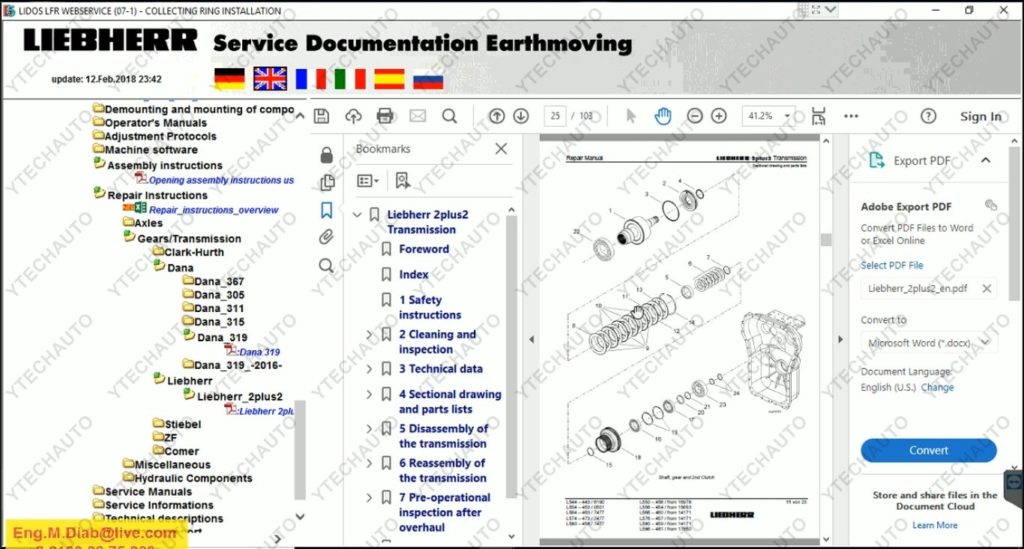Open the Hydraulic Components folder
The height and width of the screenshot is (549, 1024).
193,478
